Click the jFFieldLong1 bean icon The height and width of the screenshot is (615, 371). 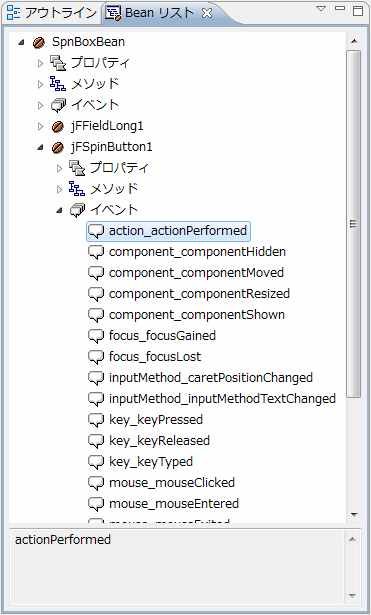click(x=57, y=126)
